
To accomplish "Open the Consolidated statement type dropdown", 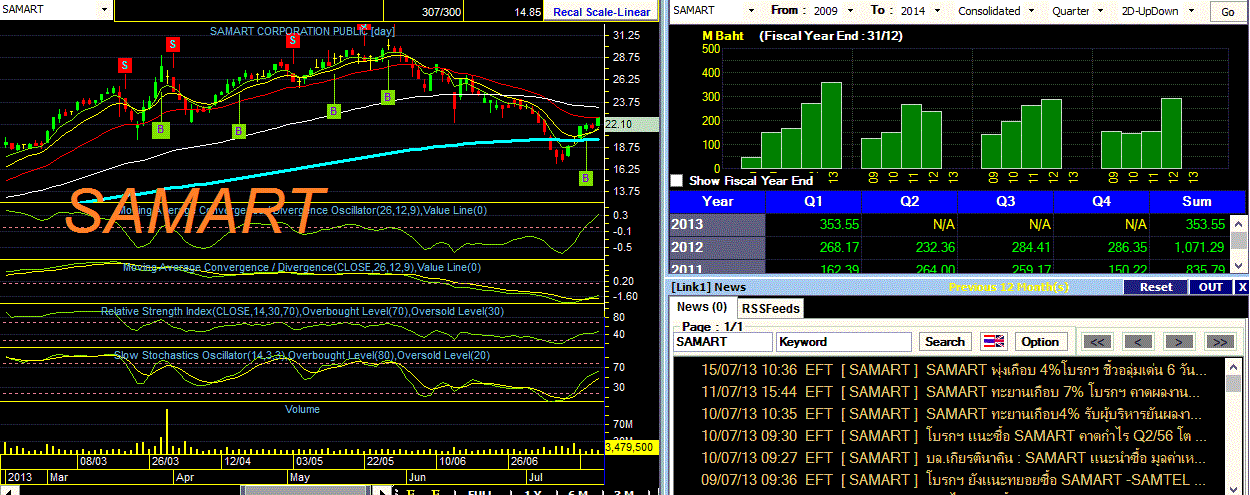I will click(x=1029, y=11).
